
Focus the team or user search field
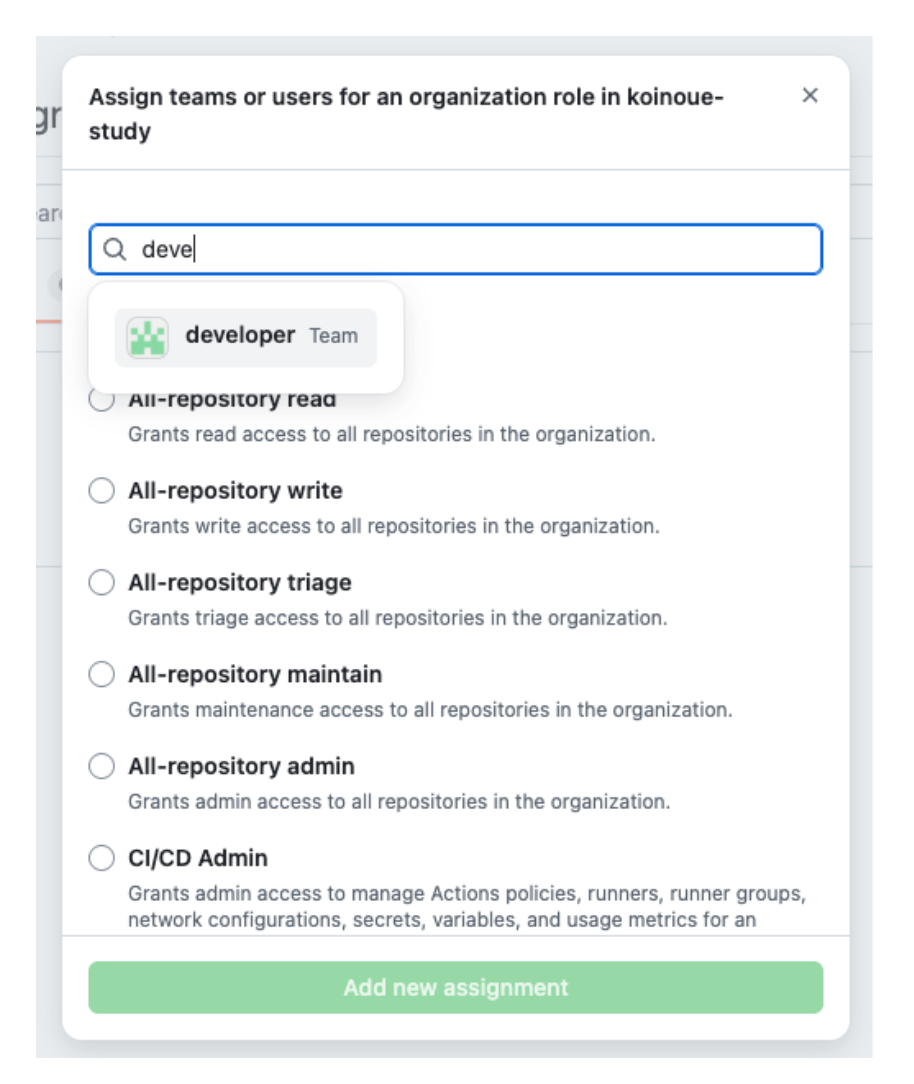click(x=480, y=249)
